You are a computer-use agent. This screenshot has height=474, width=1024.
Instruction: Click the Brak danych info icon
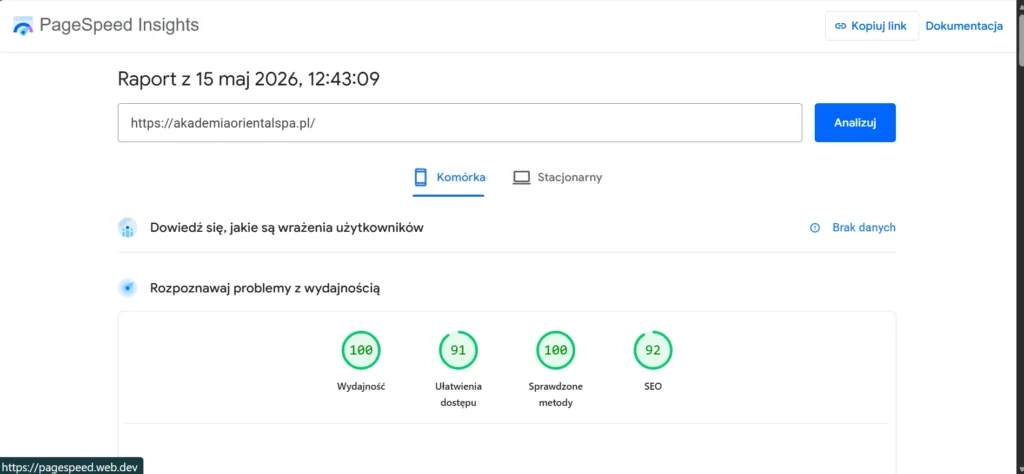(x=814, y=228)
